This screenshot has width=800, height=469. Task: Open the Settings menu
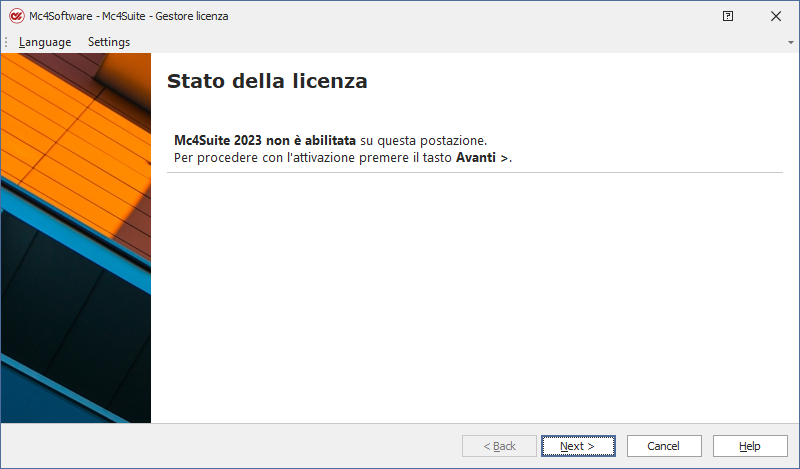coord(109,42)
